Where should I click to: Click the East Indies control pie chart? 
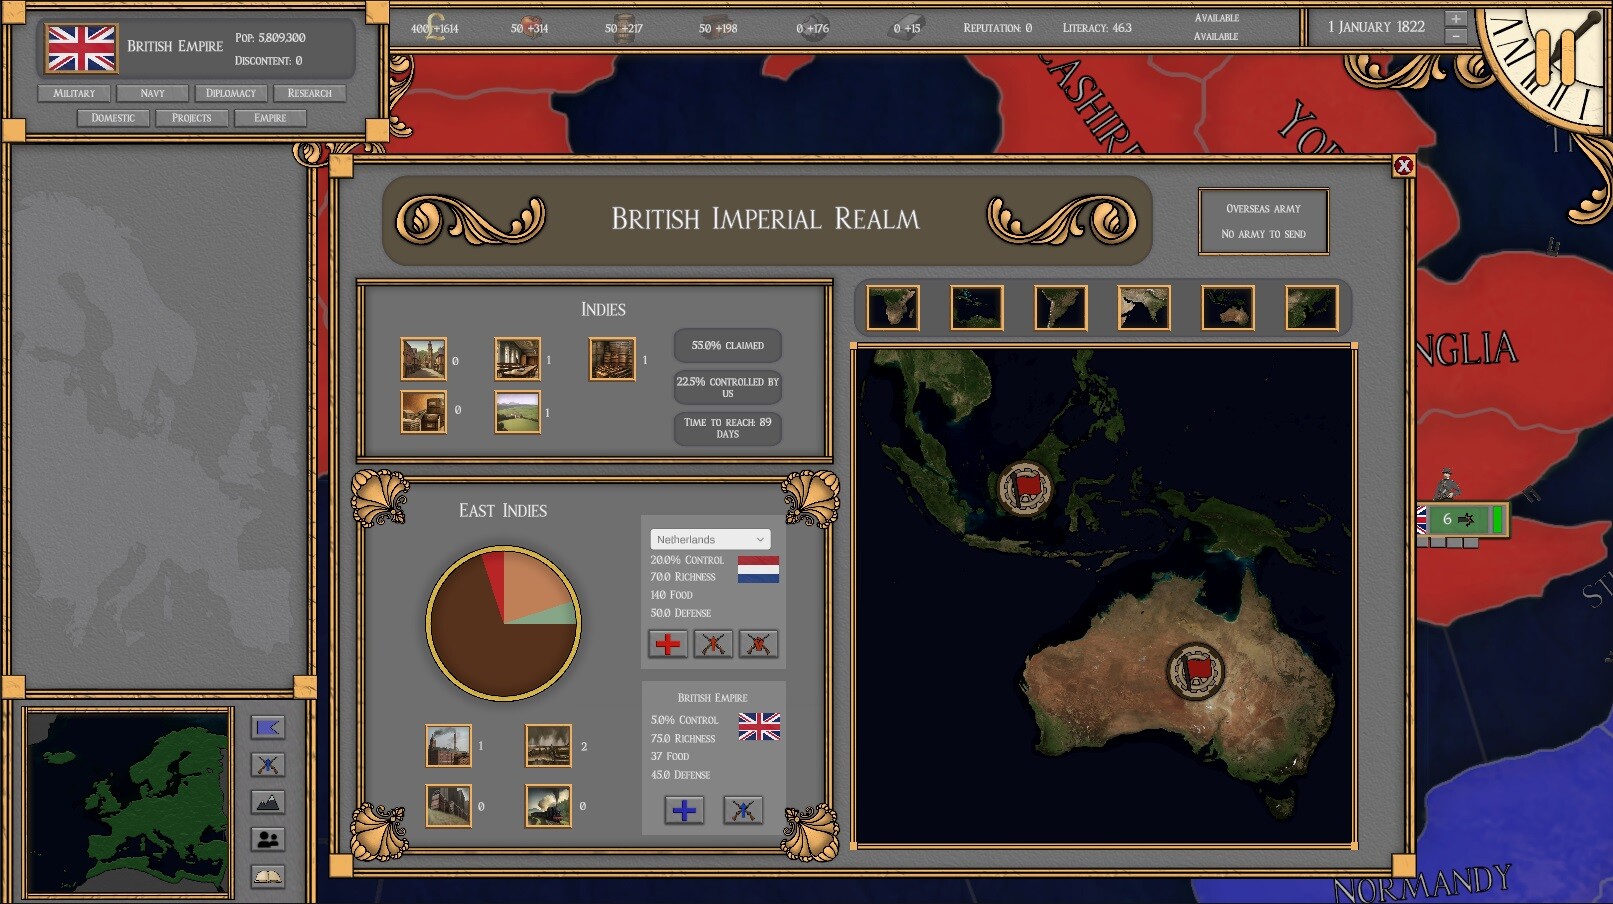tap(503, 623)
